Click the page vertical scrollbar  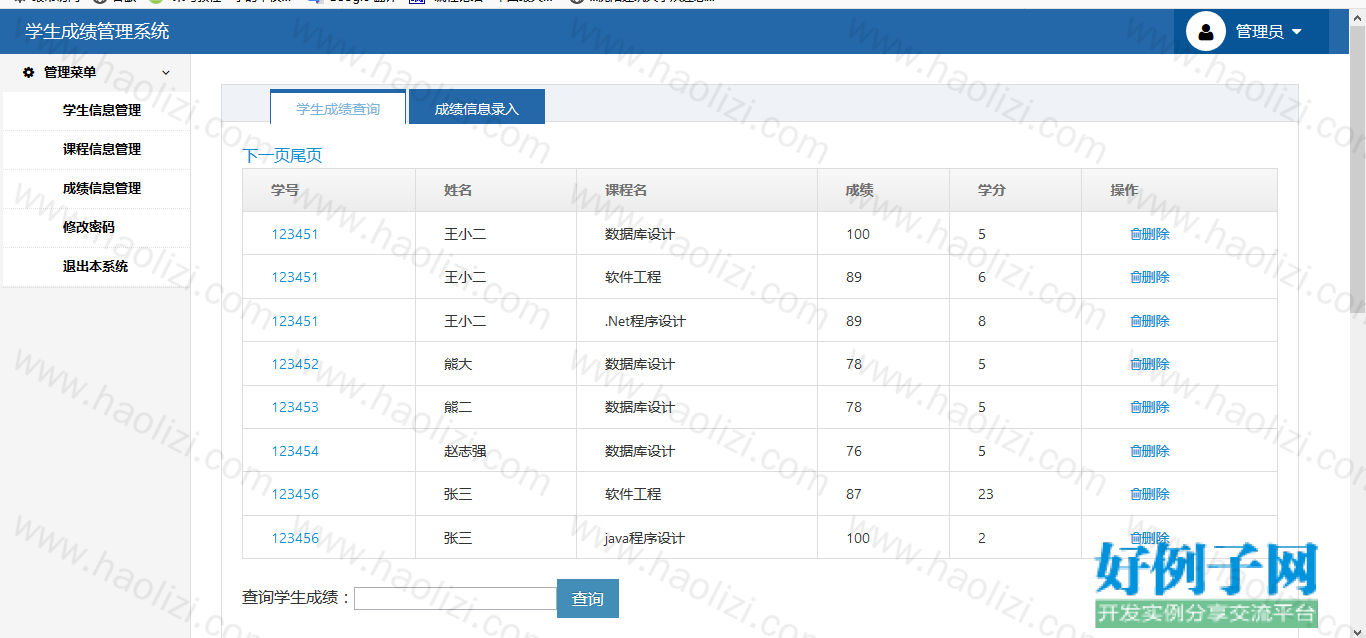1357,170
